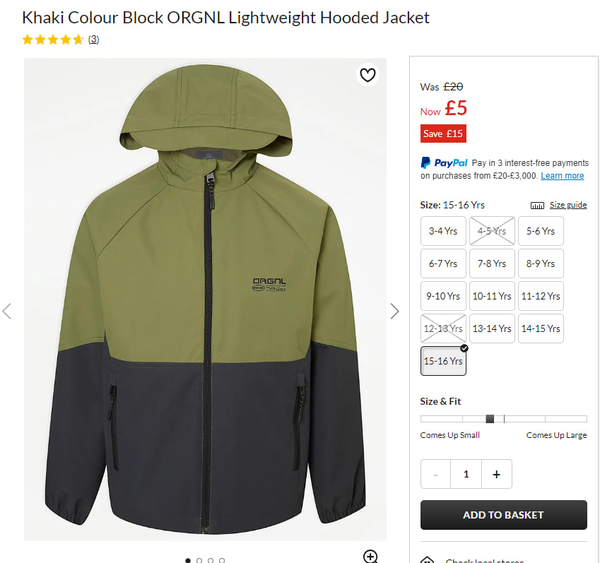
Task: Increase quantity with plus button
Action: tap(496, 474)
